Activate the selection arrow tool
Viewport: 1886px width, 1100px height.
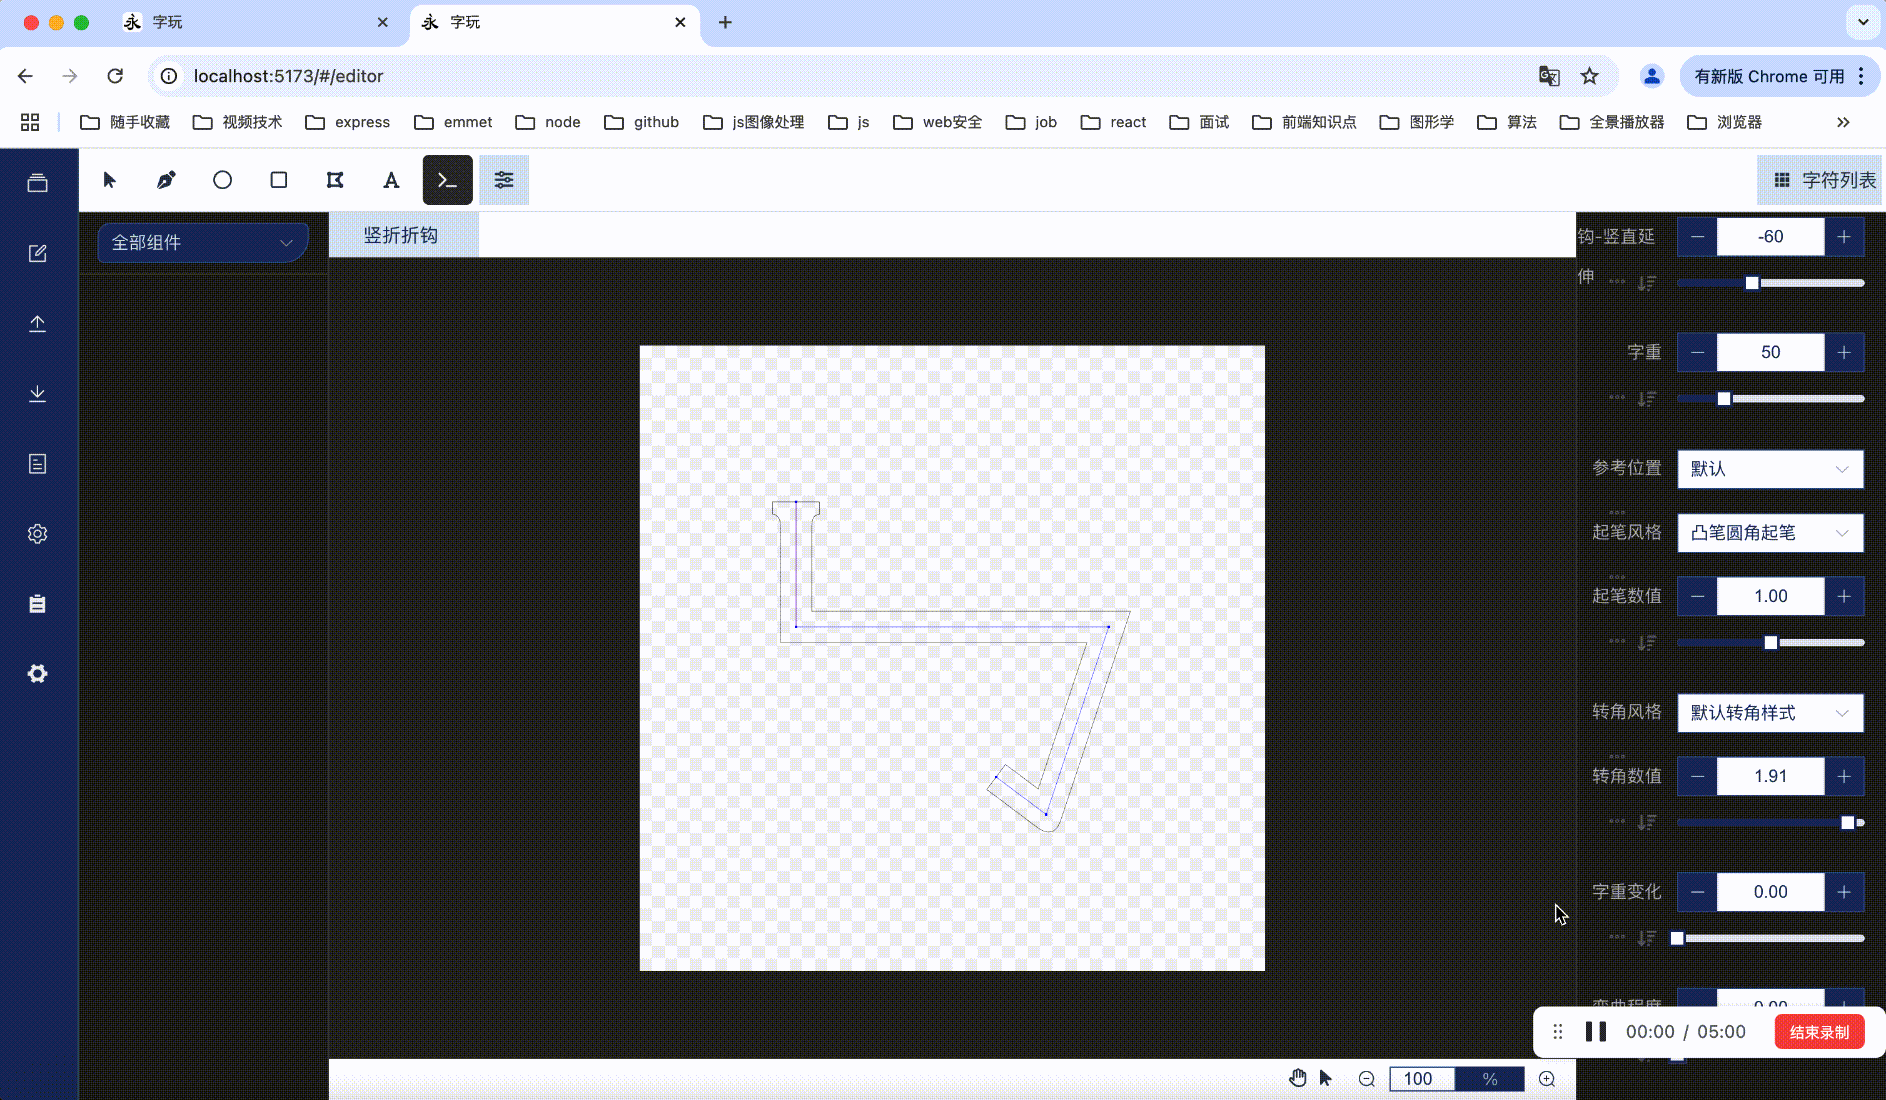(110, 180)
